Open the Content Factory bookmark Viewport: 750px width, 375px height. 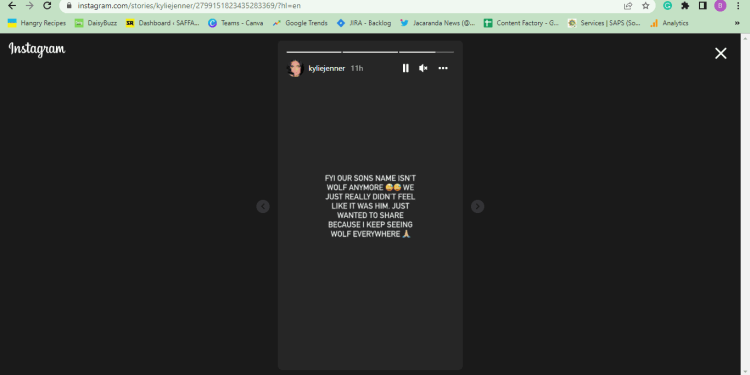[x=521, y=23]
